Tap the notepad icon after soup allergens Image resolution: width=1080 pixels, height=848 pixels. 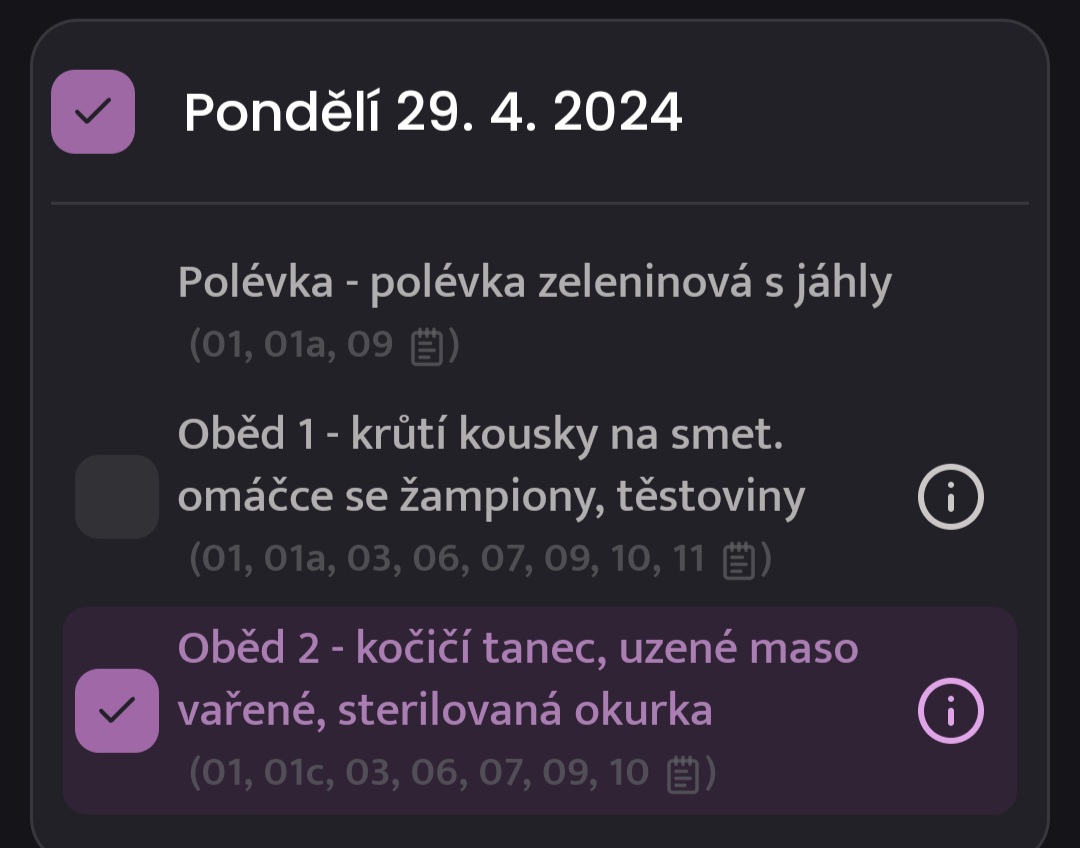[x=427, y=346]
